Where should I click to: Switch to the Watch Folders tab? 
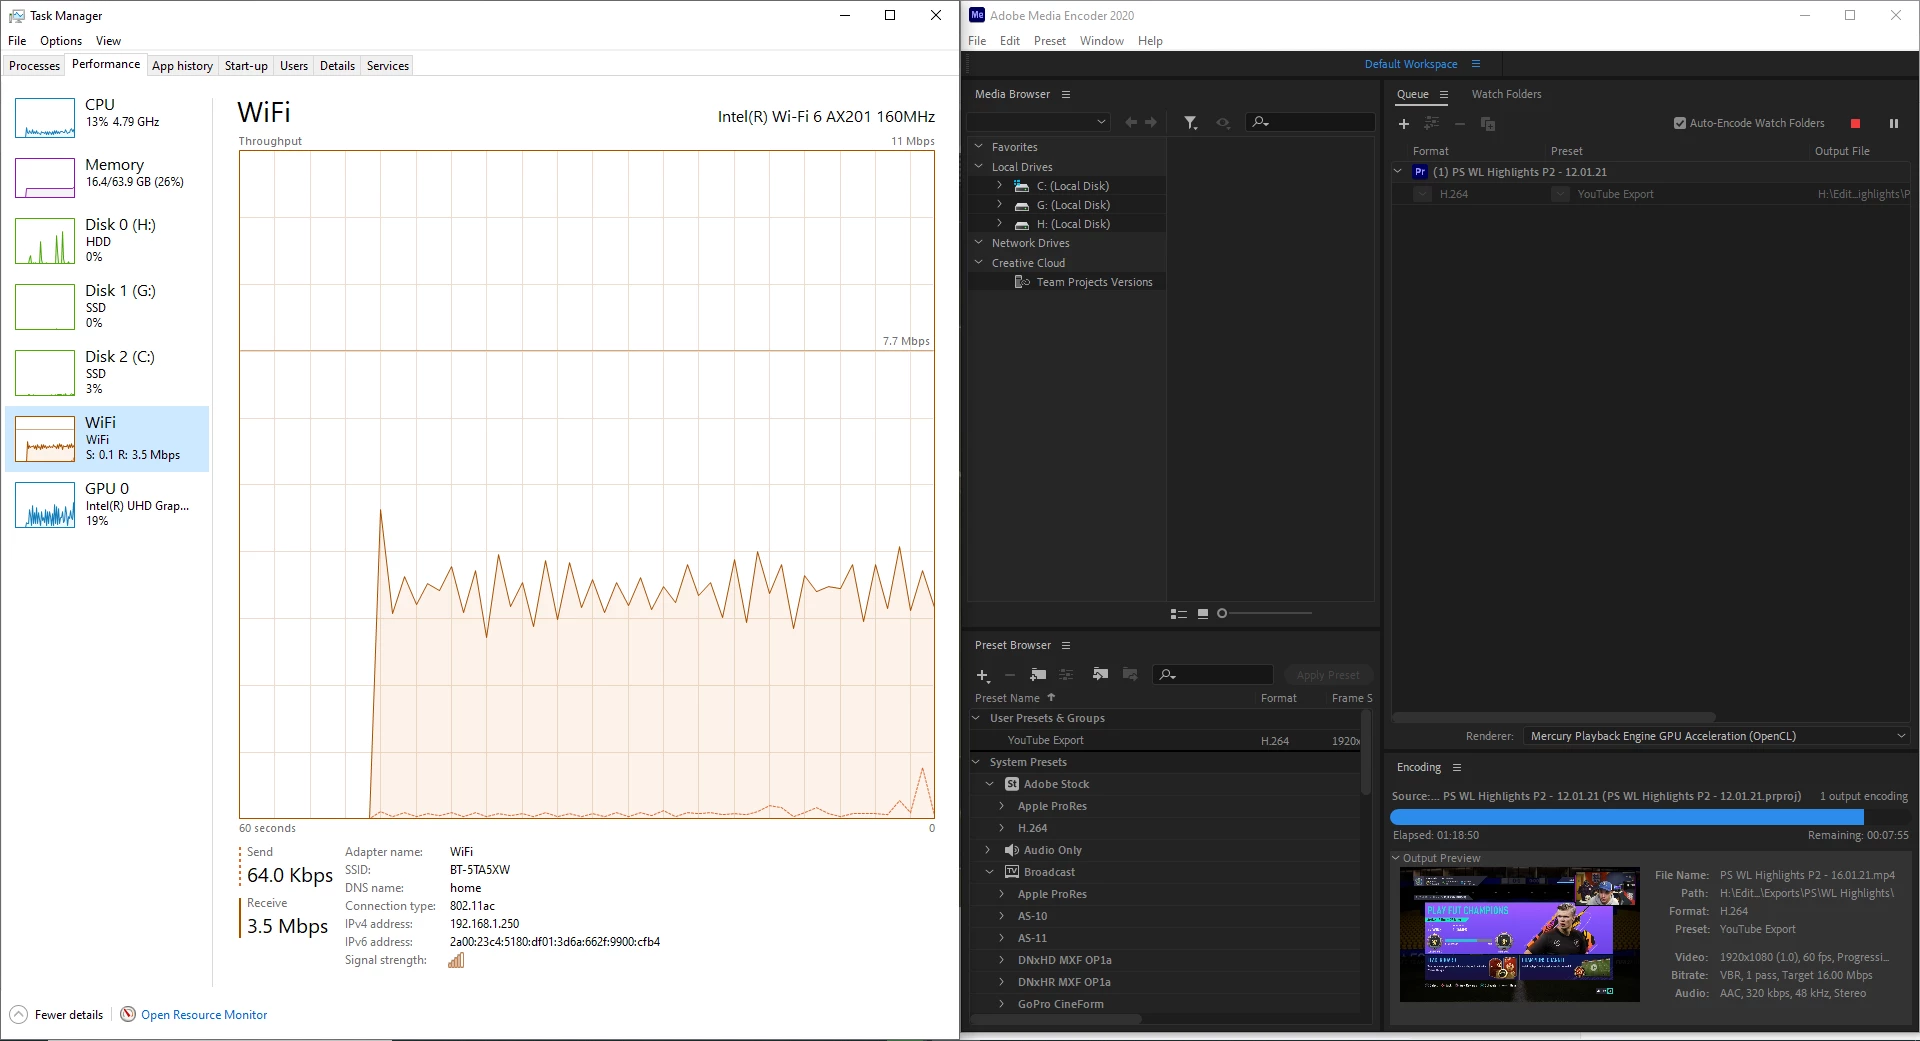1506,94
